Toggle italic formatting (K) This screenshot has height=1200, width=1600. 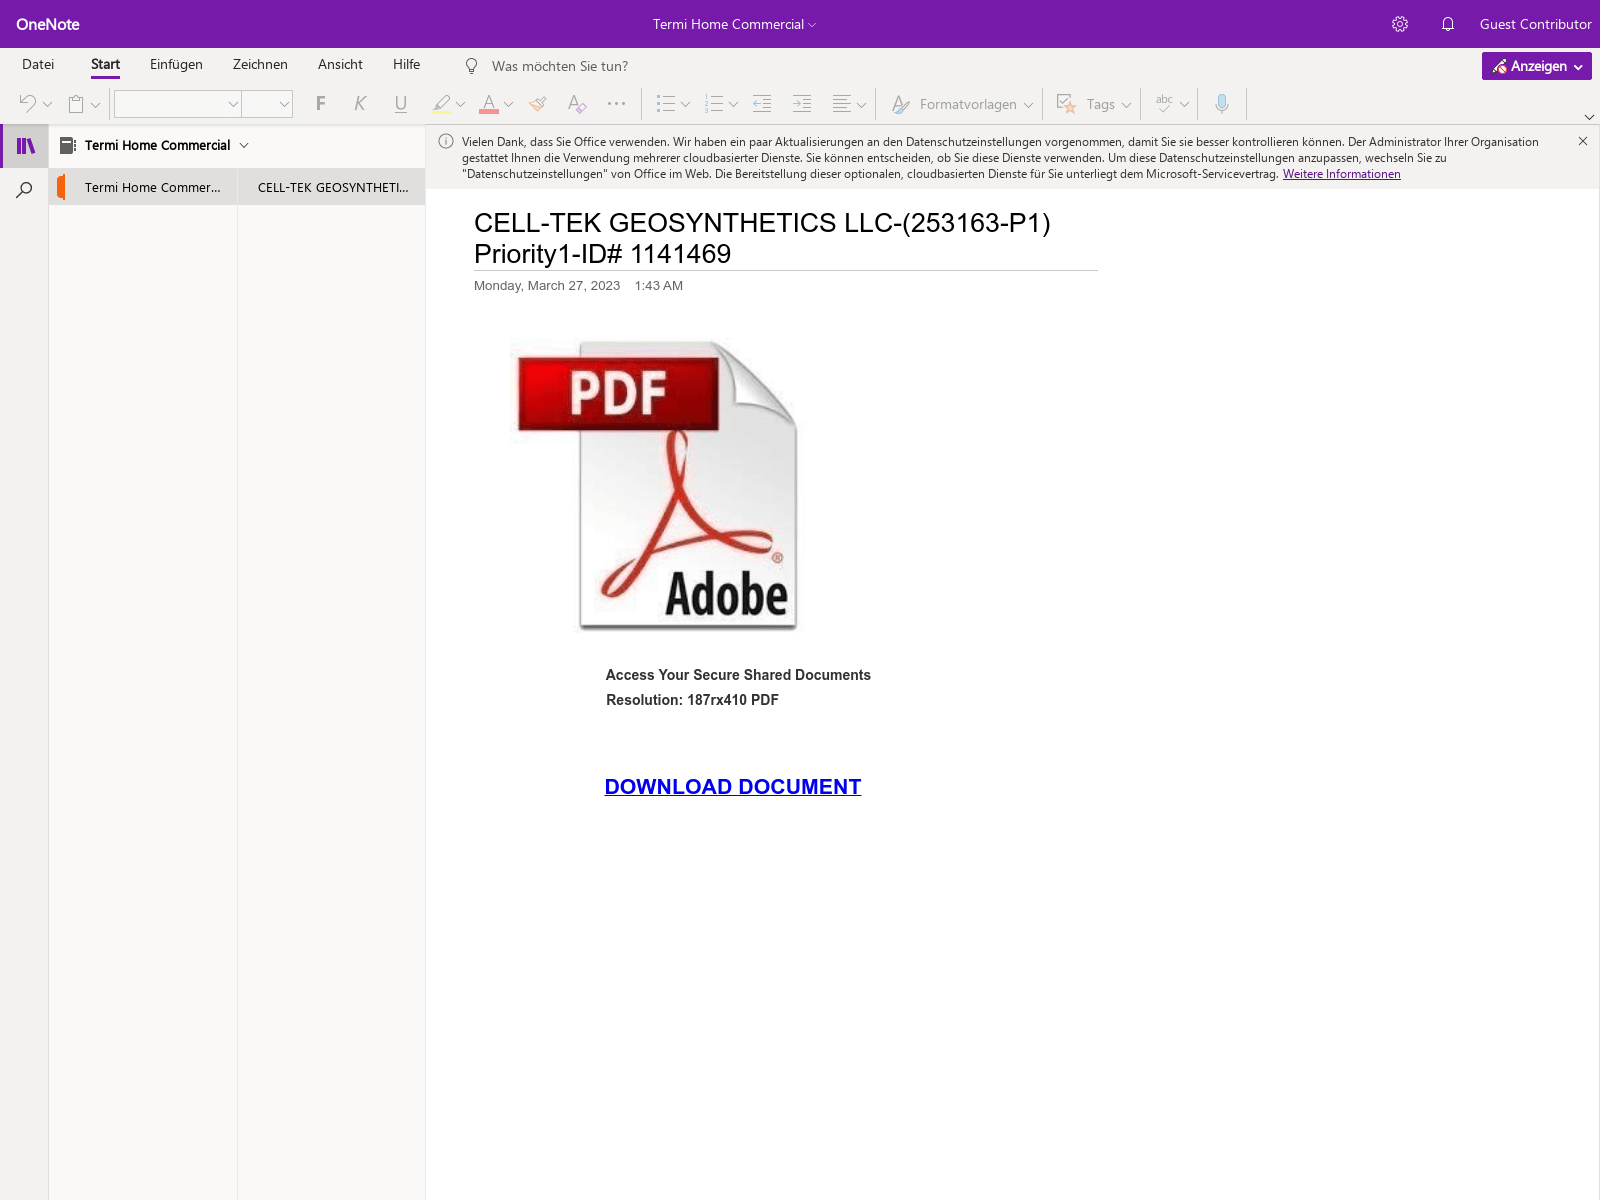(360, 103)
